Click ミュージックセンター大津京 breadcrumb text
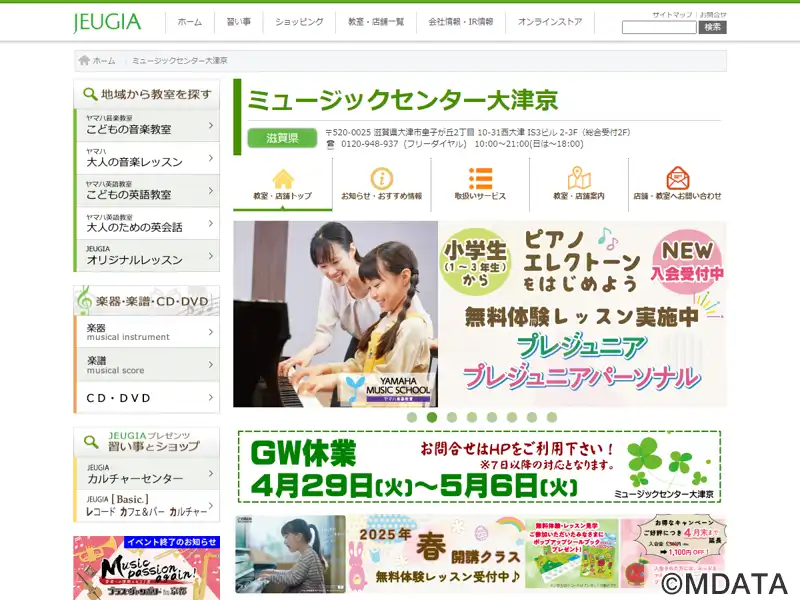 180,61
